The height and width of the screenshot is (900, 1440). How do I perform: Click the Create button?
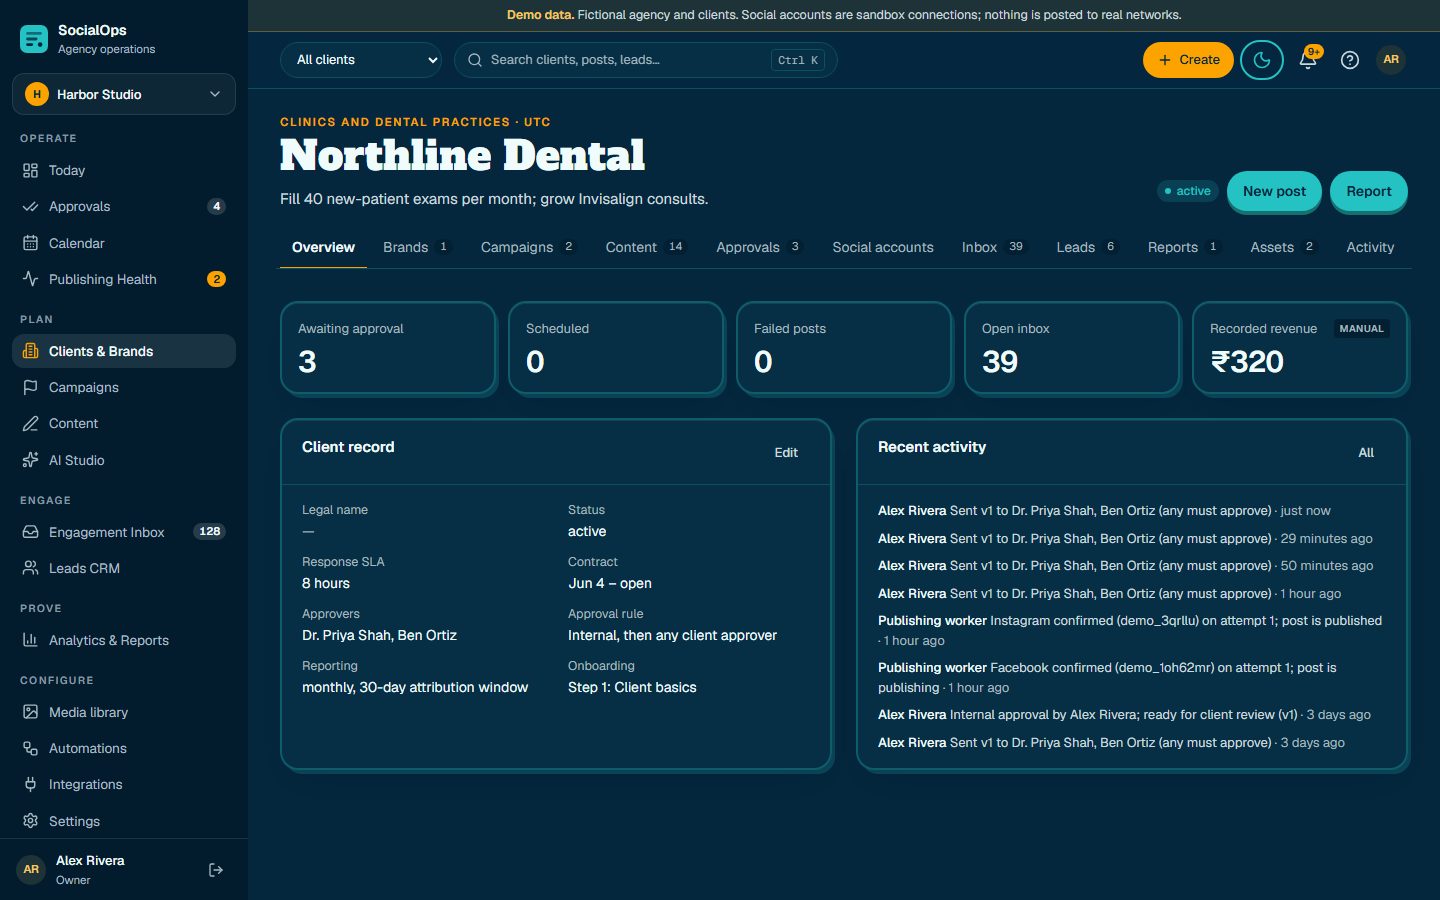point(1188,60)
